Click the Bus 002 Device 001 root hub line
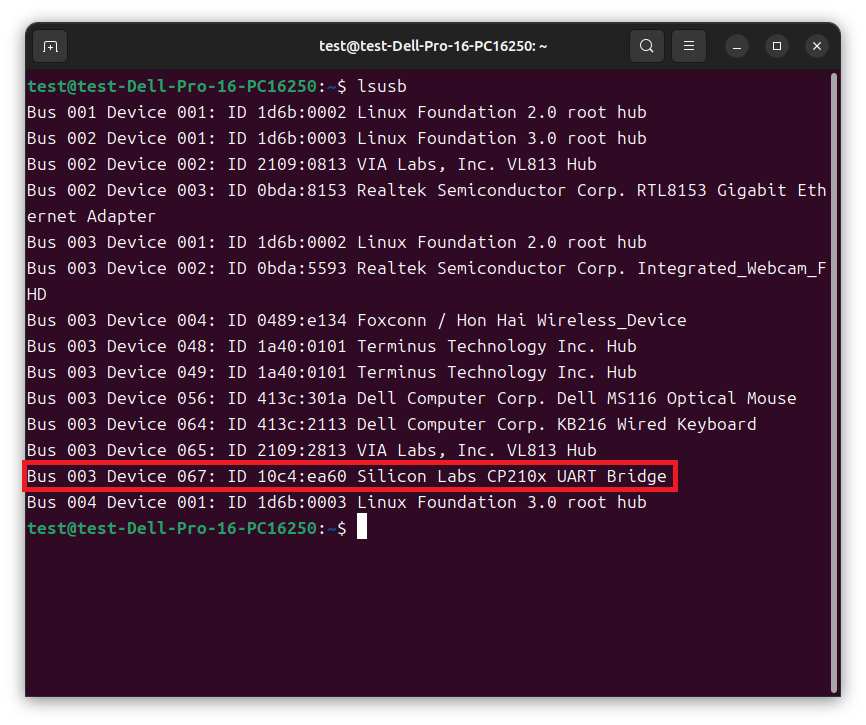The image size is (866, 725). (337, 139)
